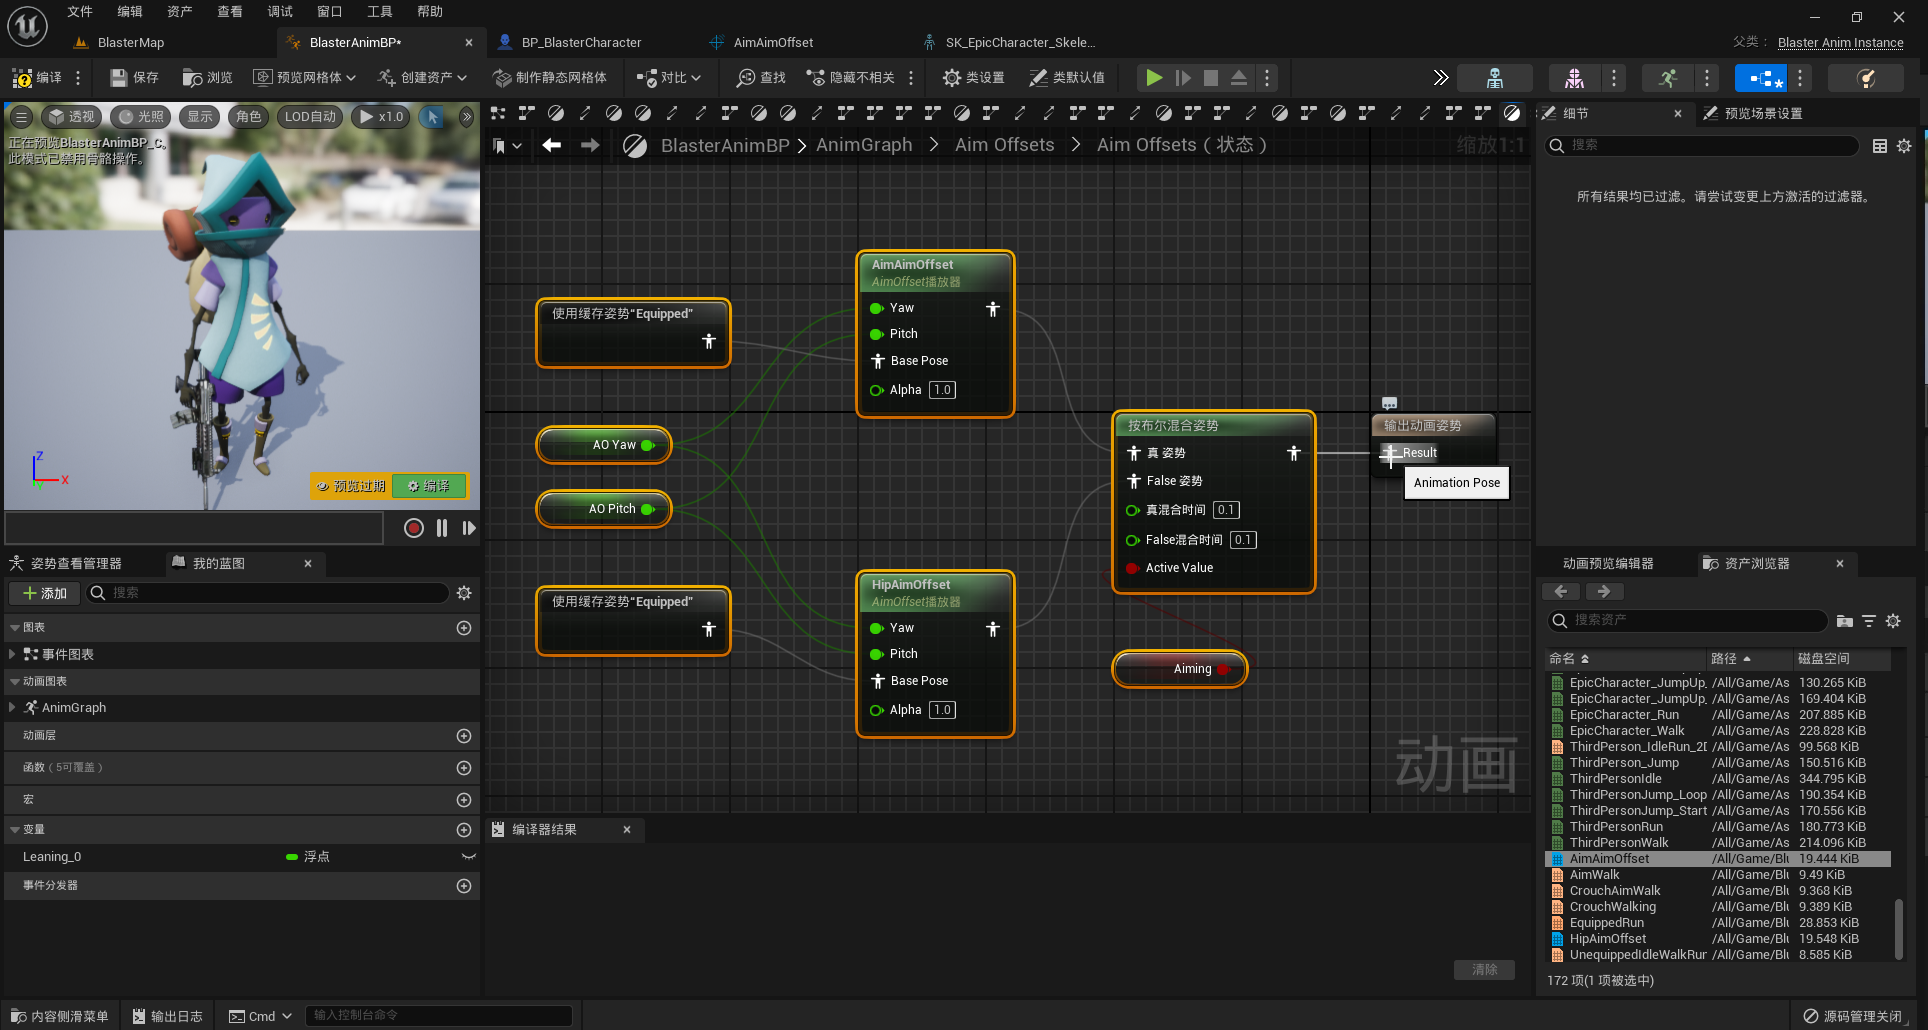Switch to the SK_EpicCharacter_Skeleton tab

click(1020, 43)
